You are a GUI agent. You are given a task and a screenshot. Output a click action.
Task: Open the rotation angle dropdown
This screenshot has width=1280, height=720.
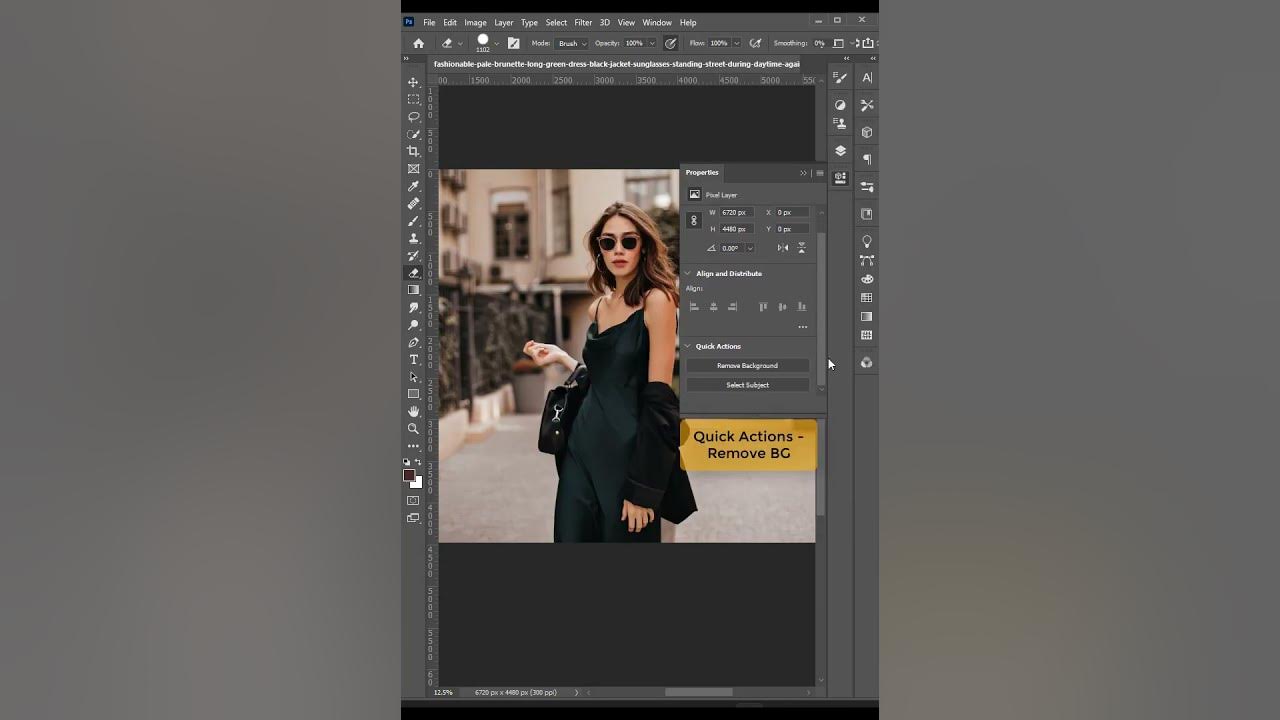point(750,248)
